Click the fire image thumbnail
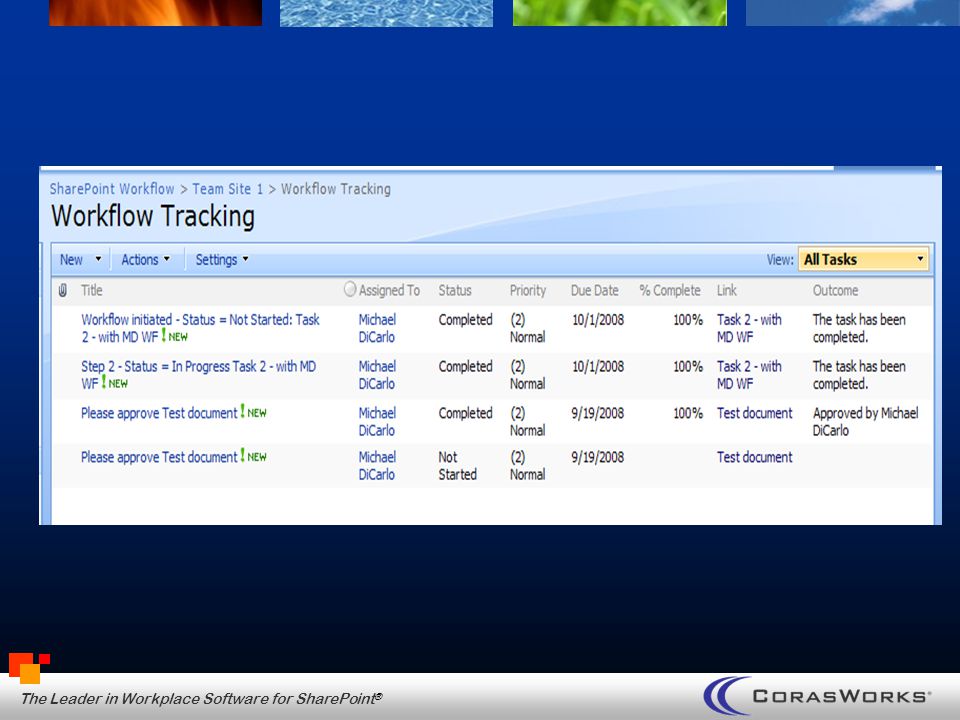The image size is (960, 720). coord(156,13)
